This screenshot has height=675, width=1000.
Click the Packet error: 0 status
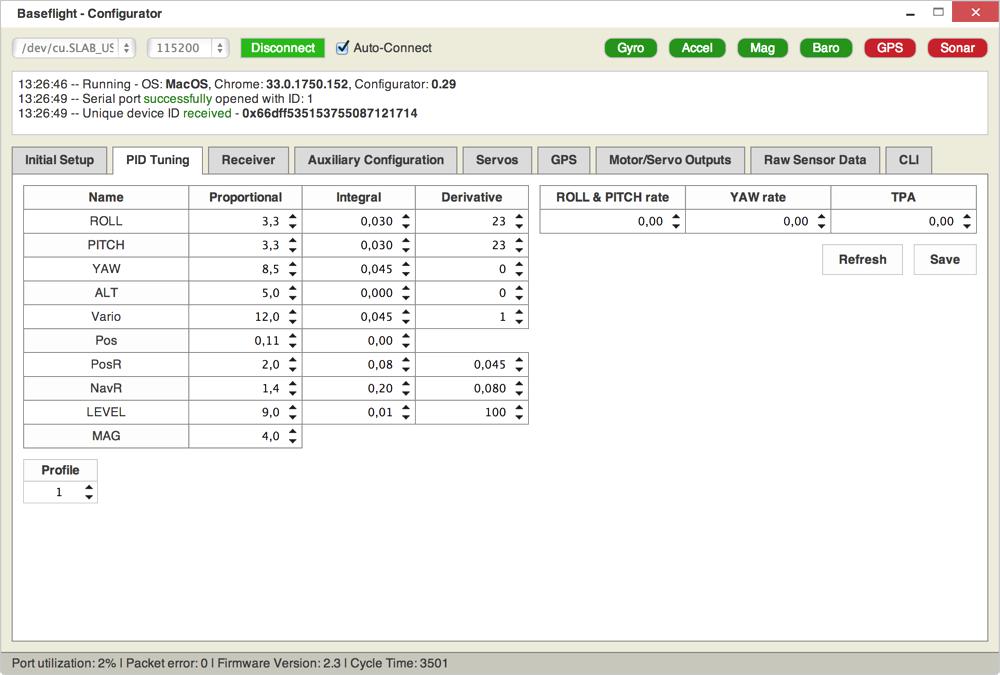[x=167, y=664]
